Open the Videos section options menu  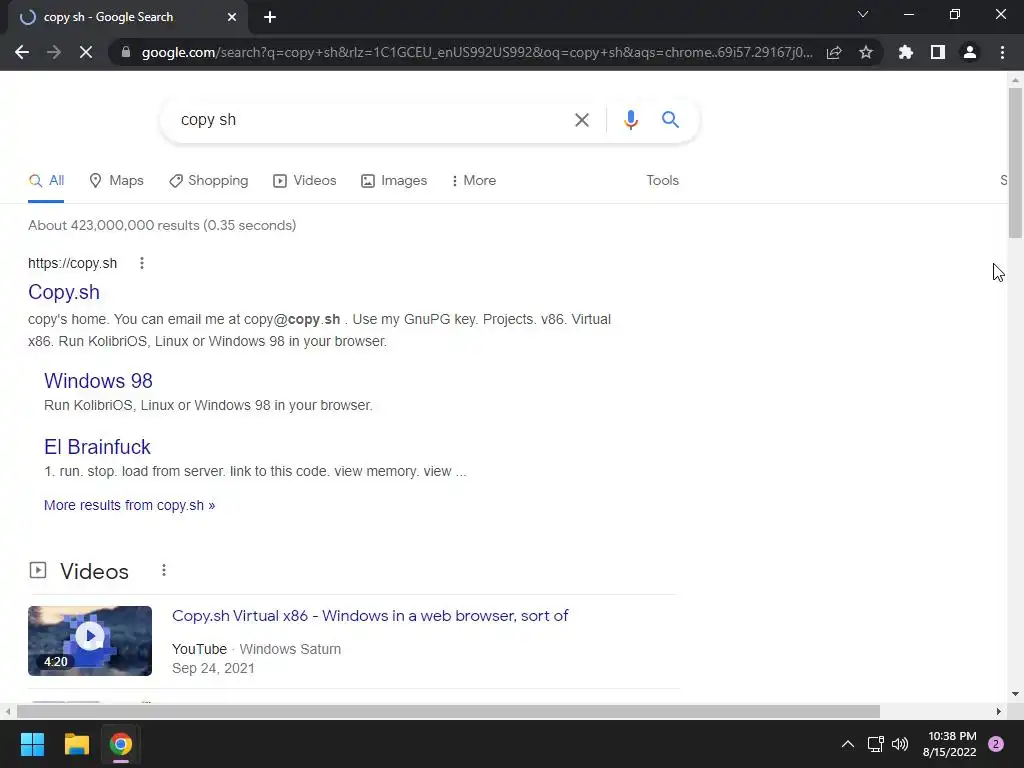click(164, 571)
